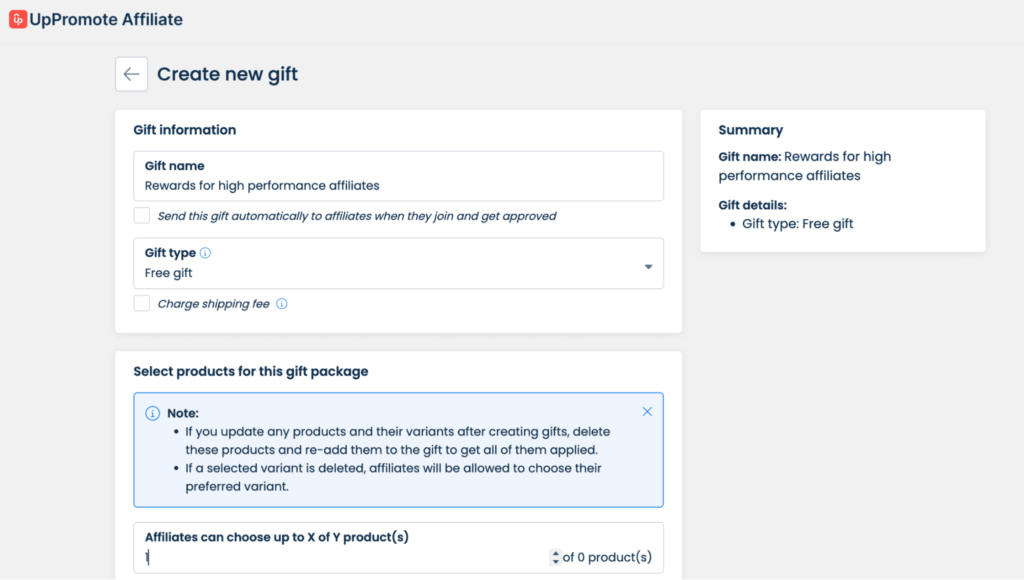The height and width of the screenshot is (580, 1024).
Task: Click the Select products for this gift package heading
Action: [x=251, y=372]
